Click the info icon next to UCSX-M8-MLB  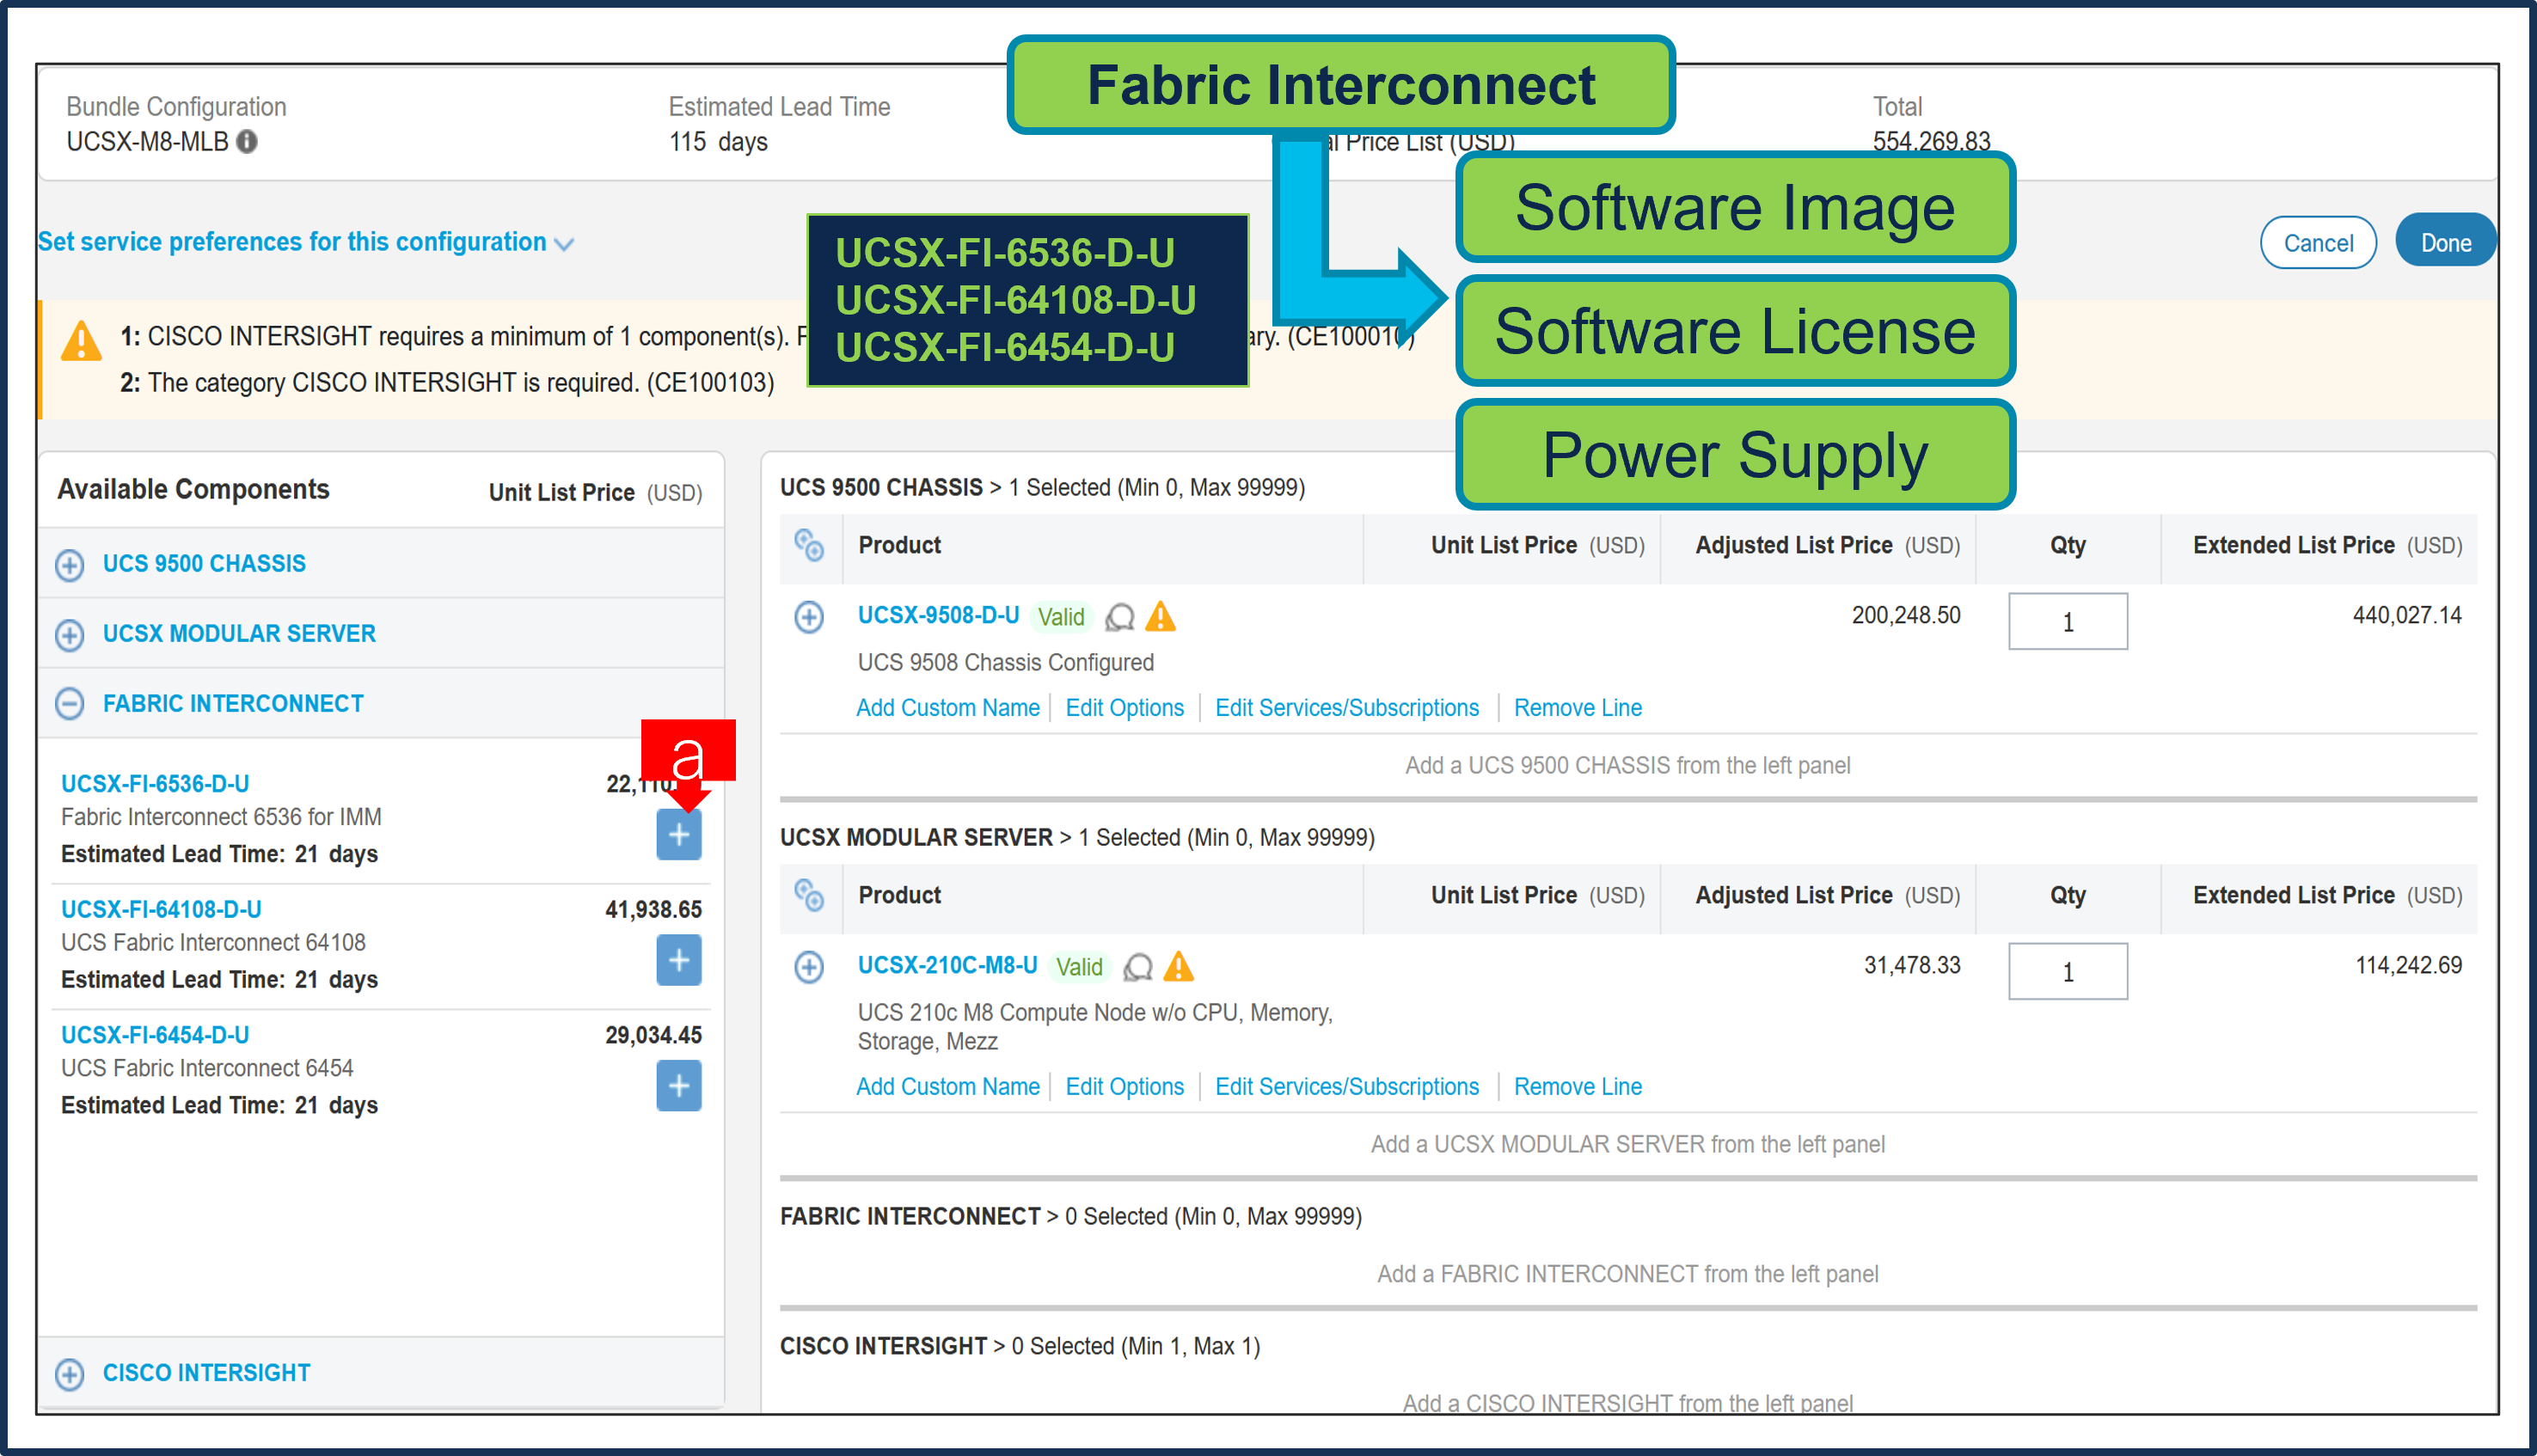pyautogui.click(x=247, y=142)
